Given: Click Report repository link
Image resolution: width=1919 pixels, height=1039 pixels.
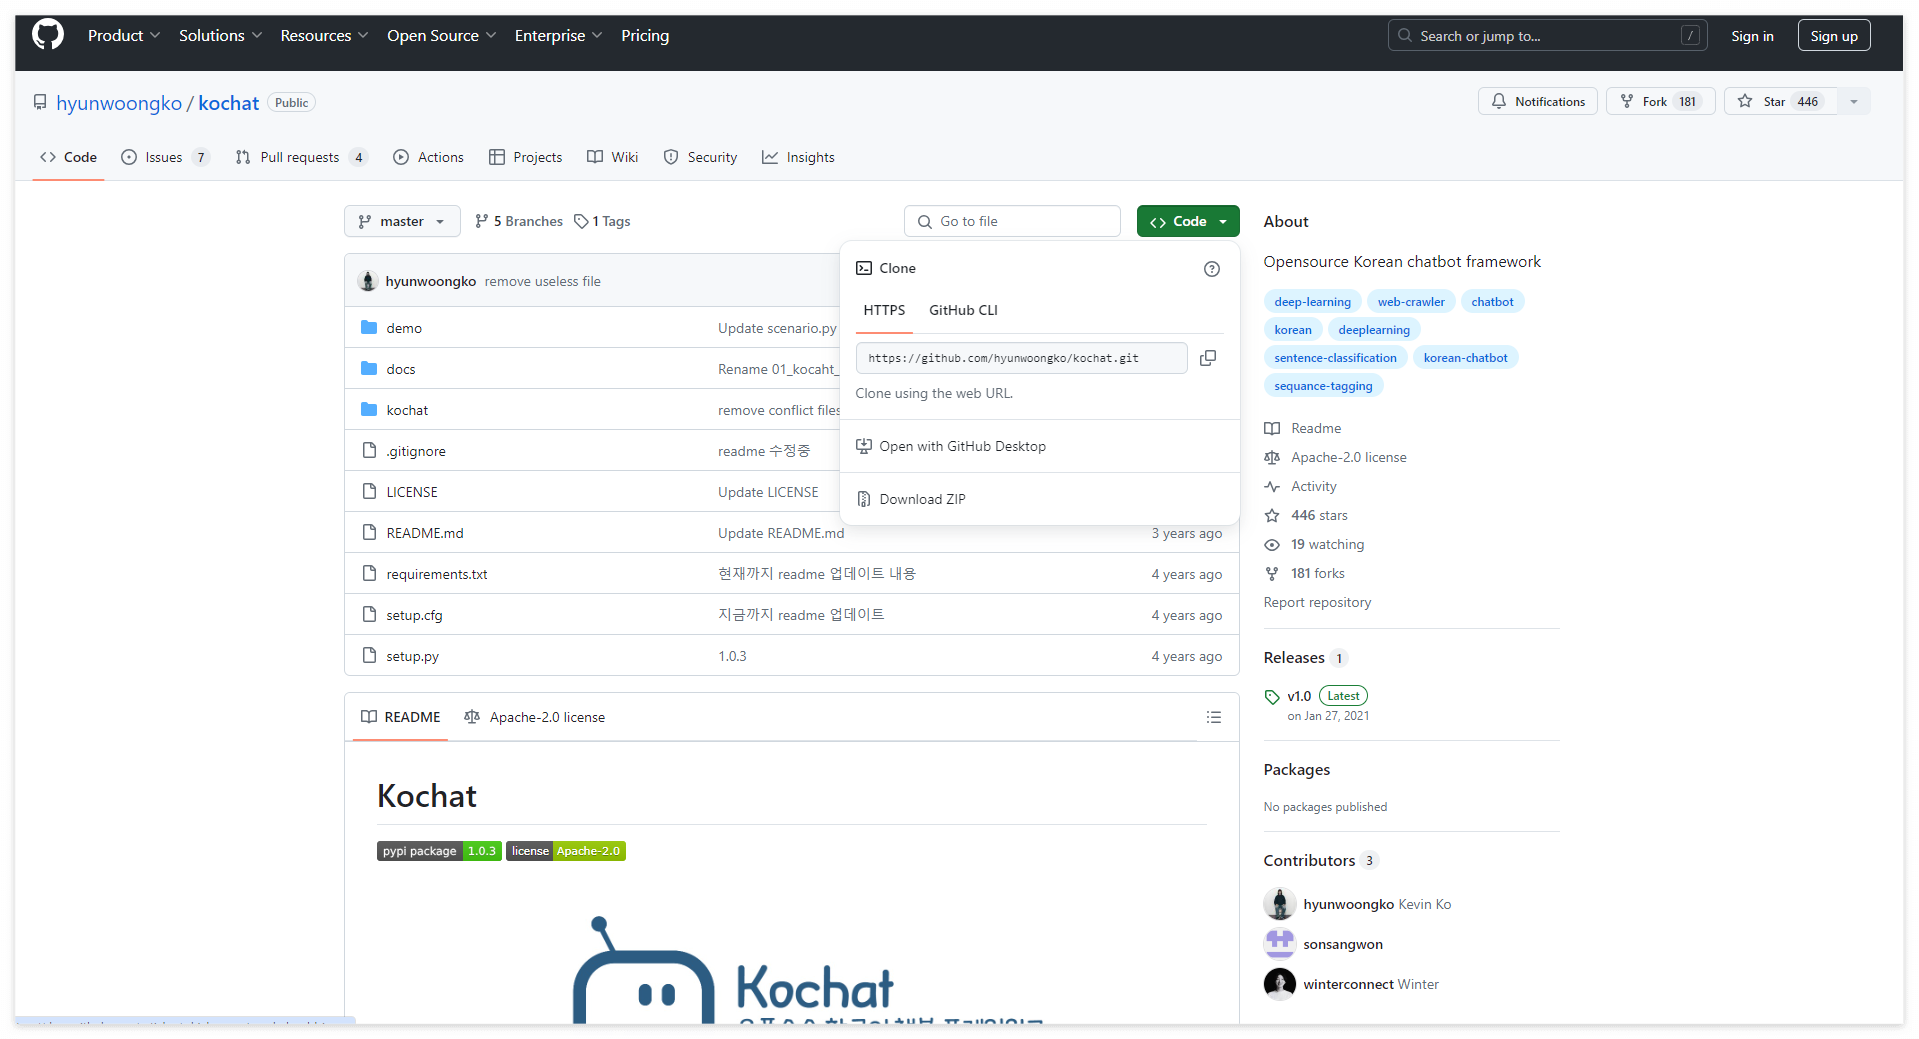Looking at the screenshot, I should point(1317,602).
